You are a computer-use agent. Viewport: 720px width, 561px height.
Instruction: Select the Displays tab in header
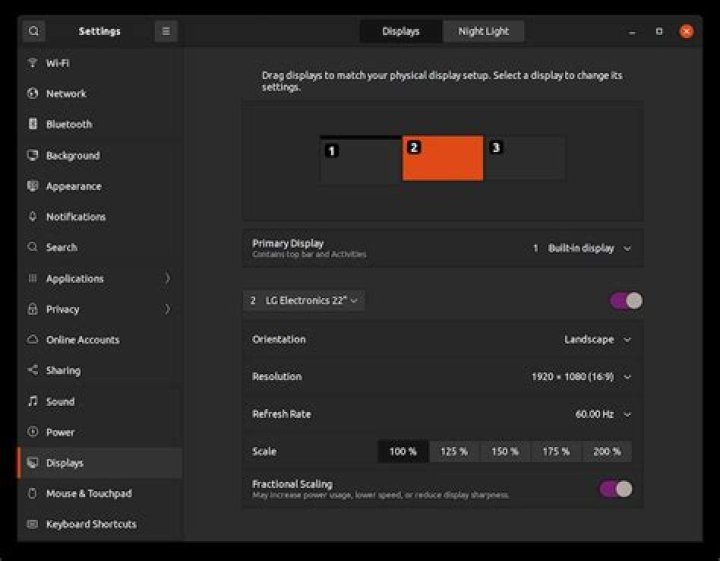[401, 31]
